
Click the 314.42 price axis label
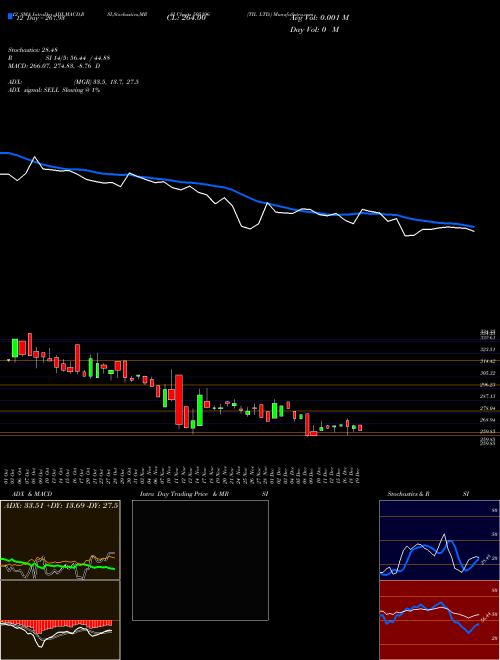click(488, 361)
